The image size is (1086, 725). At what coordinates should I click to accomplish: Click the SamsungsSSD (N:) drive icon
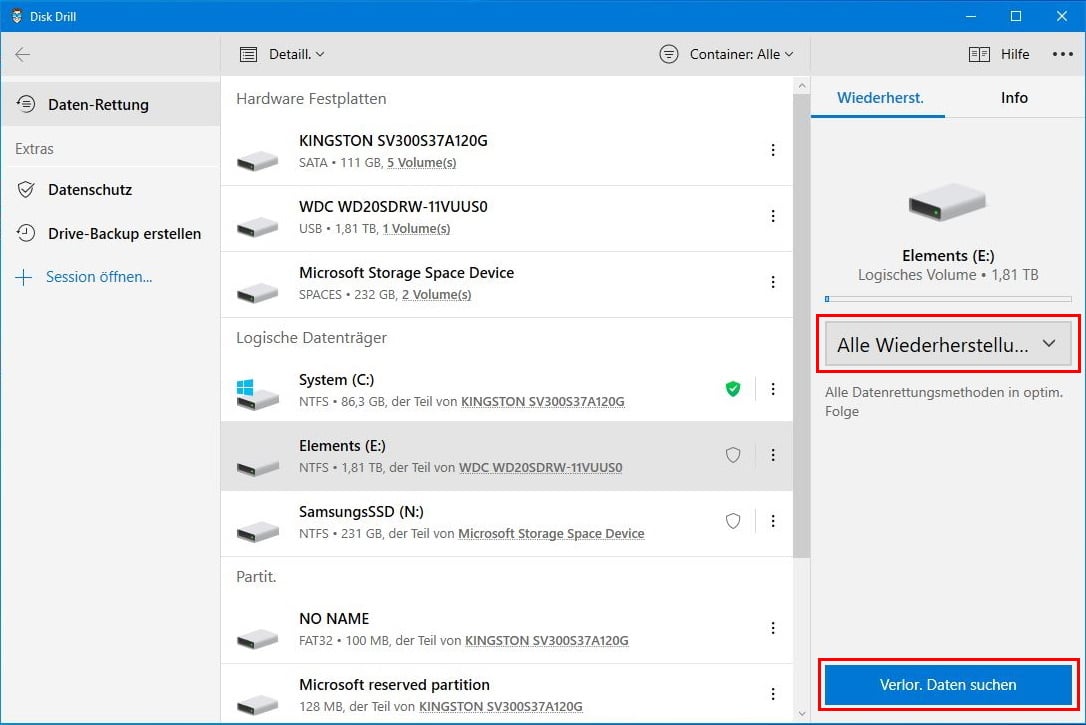(257, 532)
